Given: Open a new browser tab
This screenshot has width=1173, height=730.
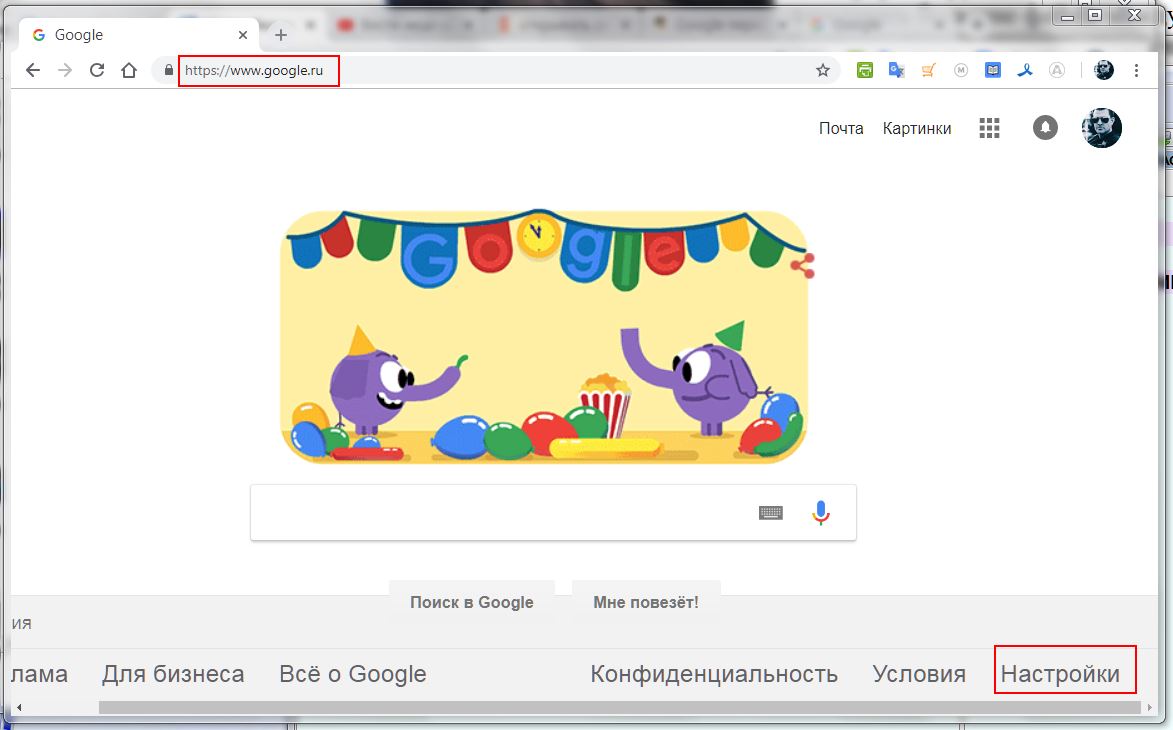Looking at the screenshot, I should (x=281, y=34).
